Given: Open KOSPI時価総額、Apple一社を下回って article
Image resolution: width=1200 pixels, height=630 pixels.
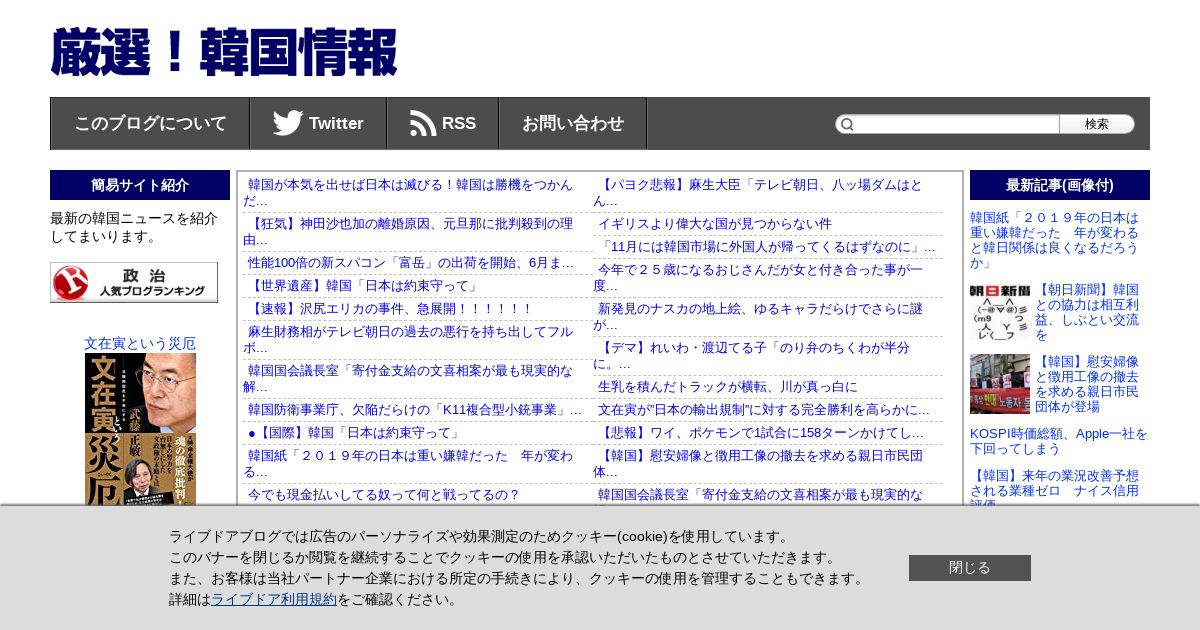Looking at the screenshot, I should coord(1059,442).
